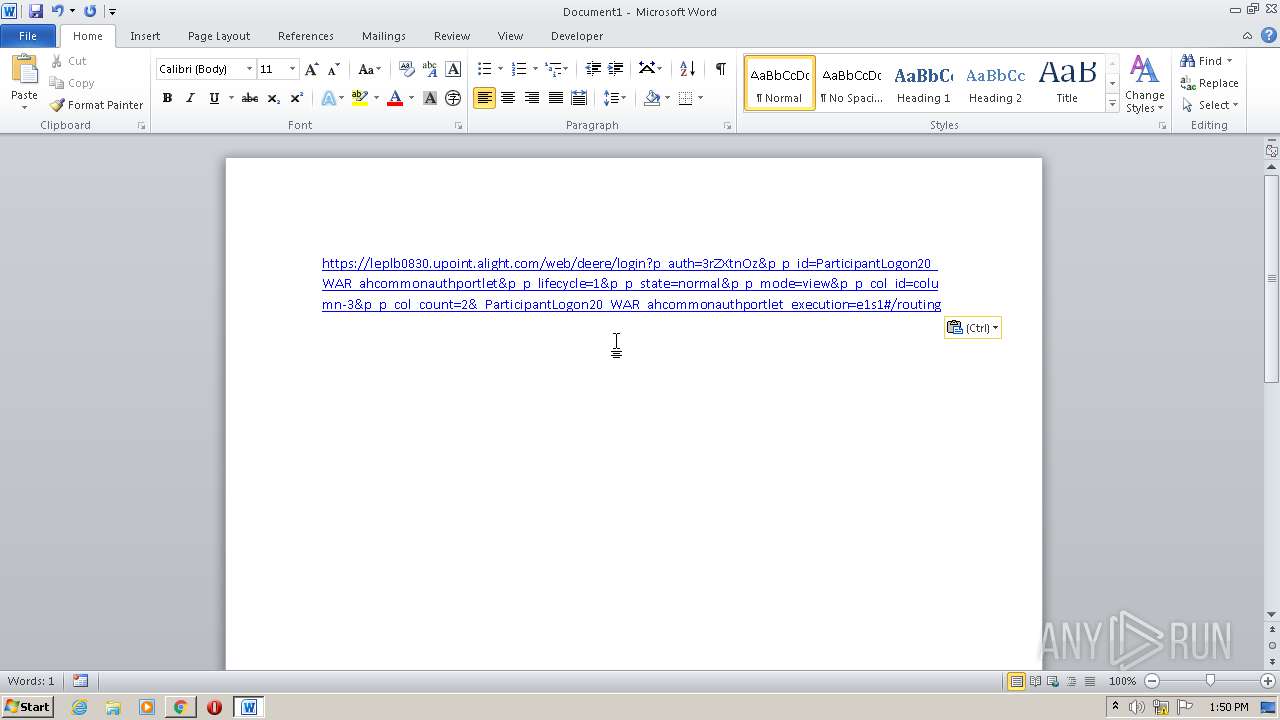Viewport: 1280px width, 720px height.
Task: Open the File tab
Action: pos(28,36)
